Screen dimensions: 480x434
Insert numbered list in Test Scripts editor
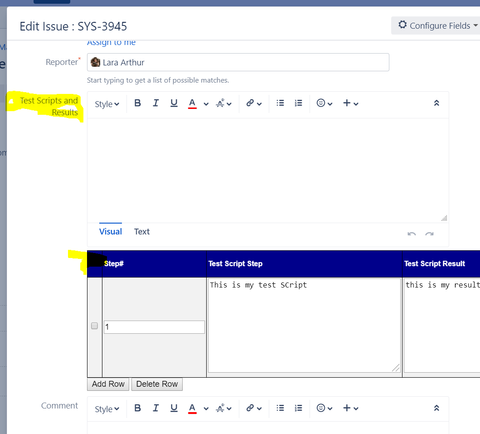(298, 103)
